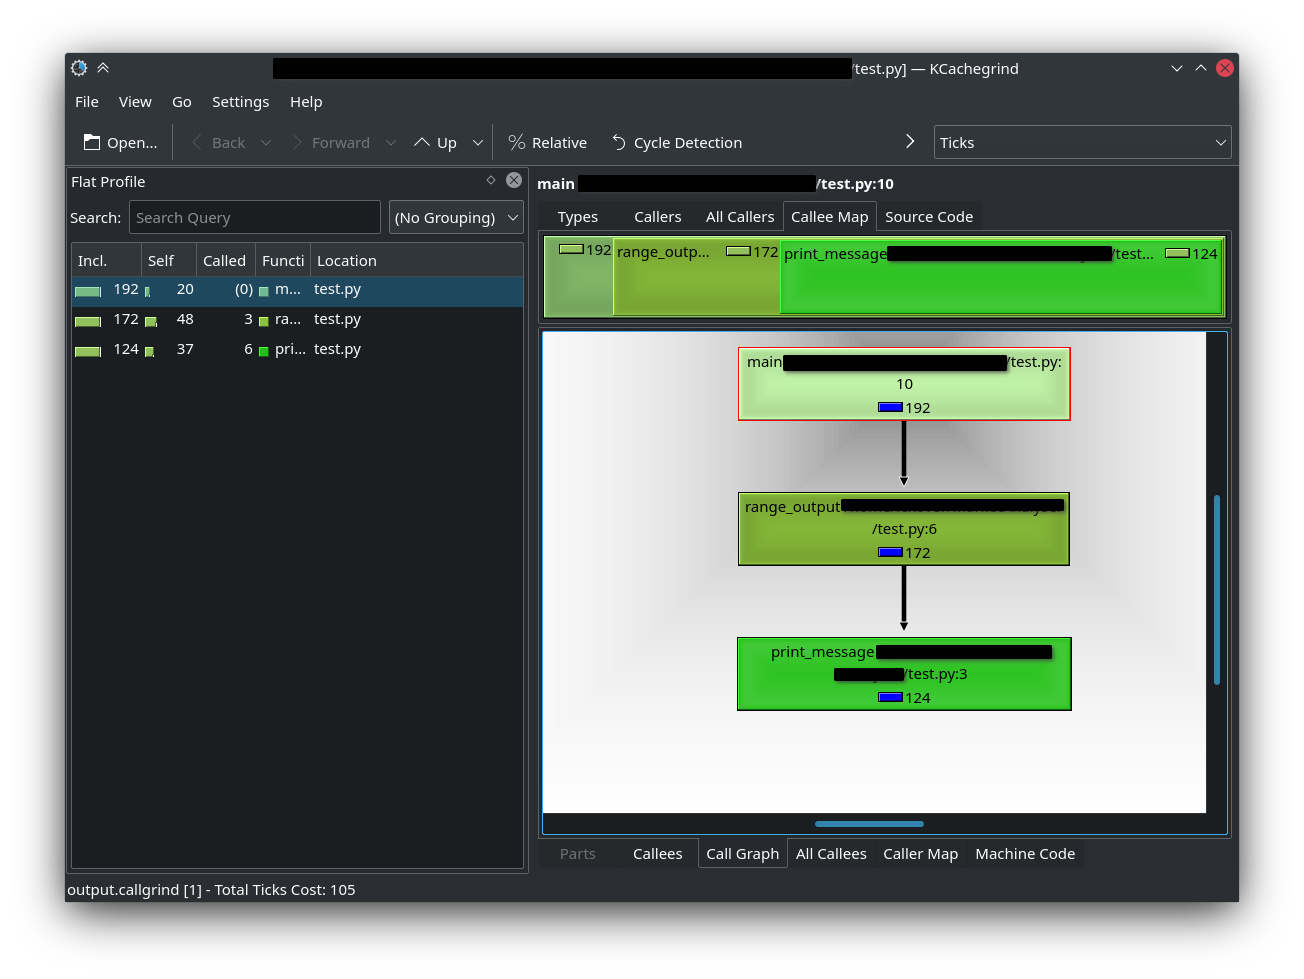1304x979 pixels.
Task: Switch to the Callees tab
Action: (x=658, y=854)
